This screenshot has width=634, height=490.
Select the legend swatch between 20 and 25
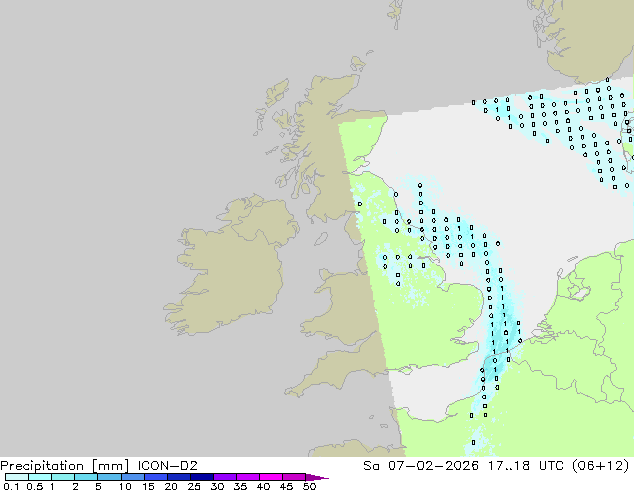coord(178,477)
